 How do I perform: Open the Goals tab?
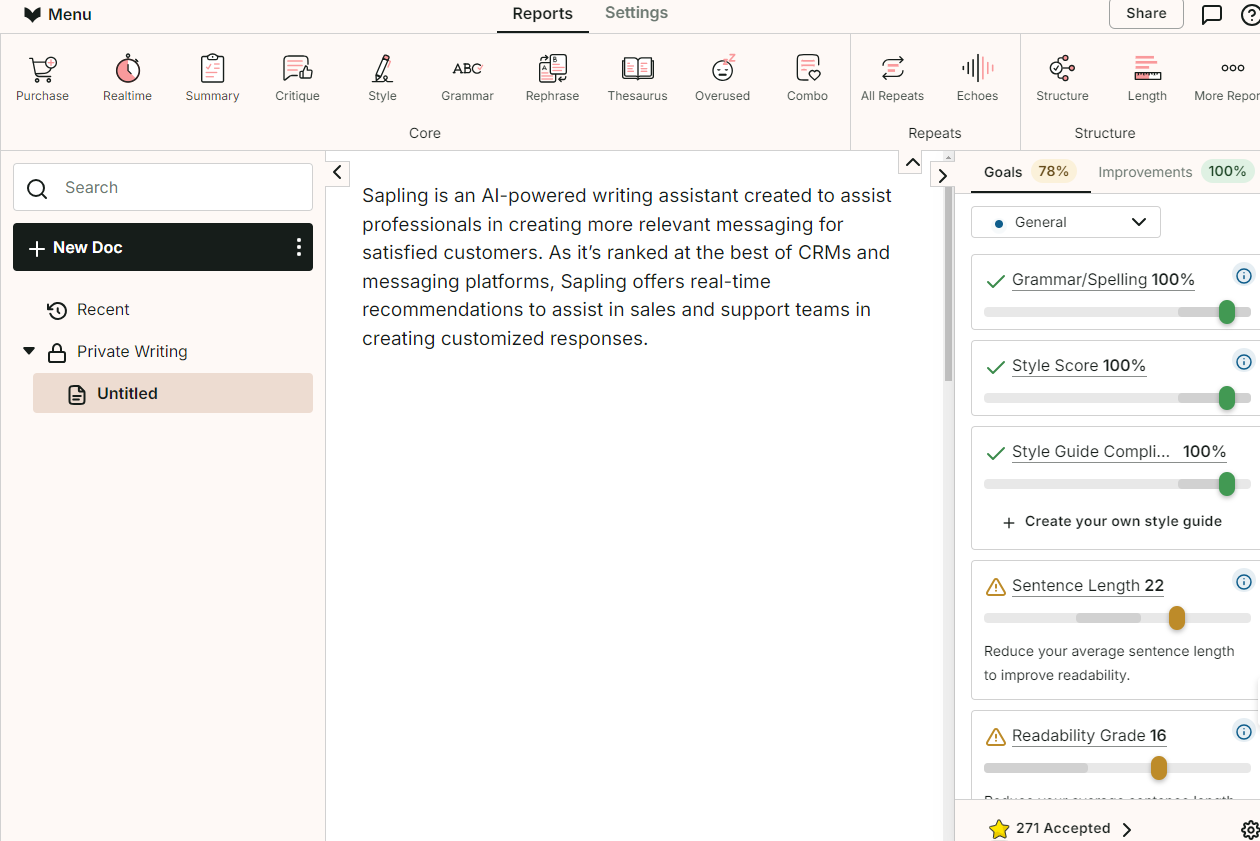point(1003,172)
